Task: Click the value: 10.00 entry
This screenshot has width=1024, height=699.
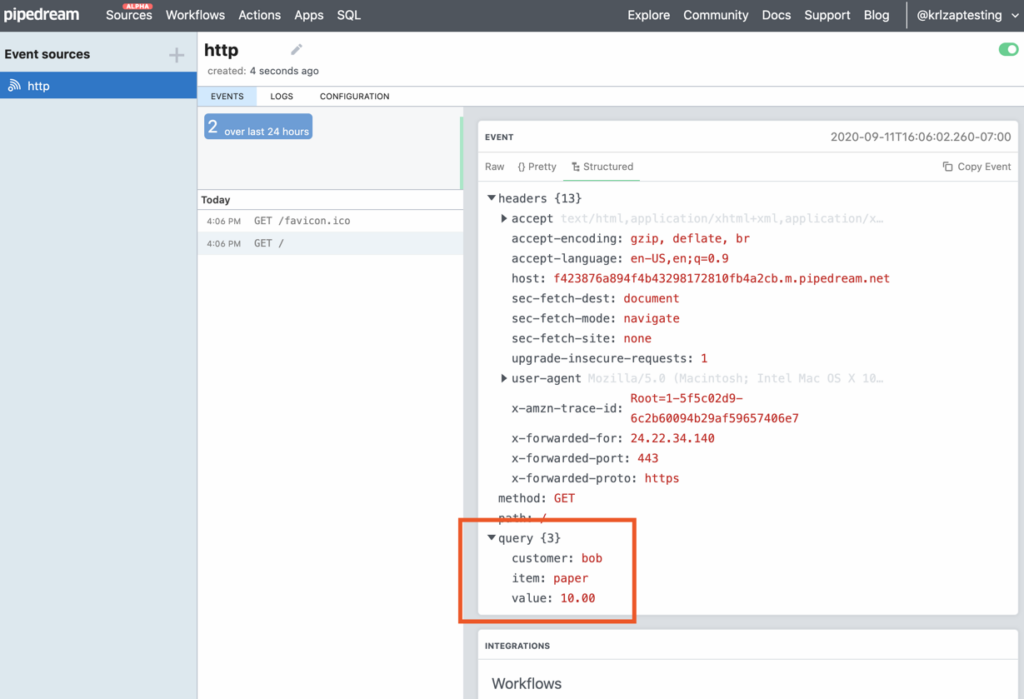Action: click(x=553, y=598)
